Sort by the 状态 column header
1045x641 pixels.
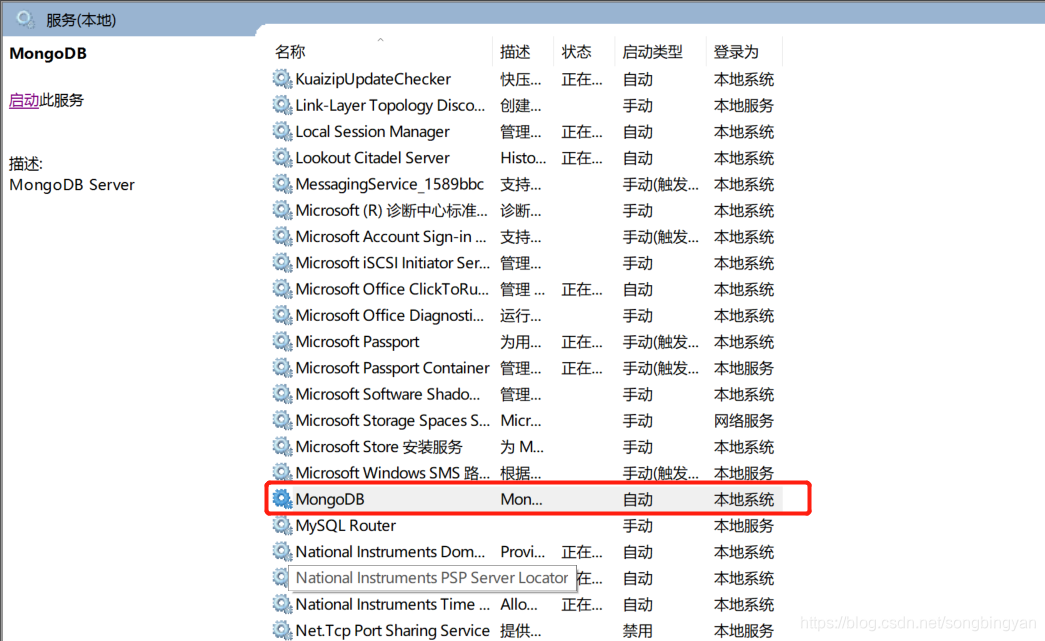tap(576, 51)
